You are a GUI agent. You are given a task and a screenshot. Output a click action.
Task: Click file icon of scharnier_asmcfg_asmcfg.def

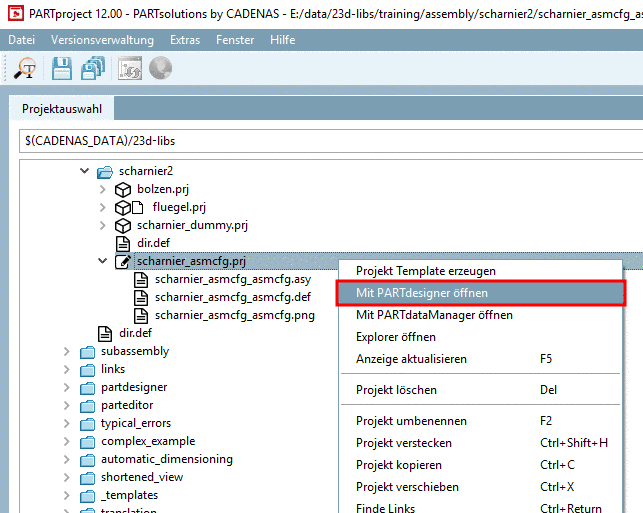point(141,298)
